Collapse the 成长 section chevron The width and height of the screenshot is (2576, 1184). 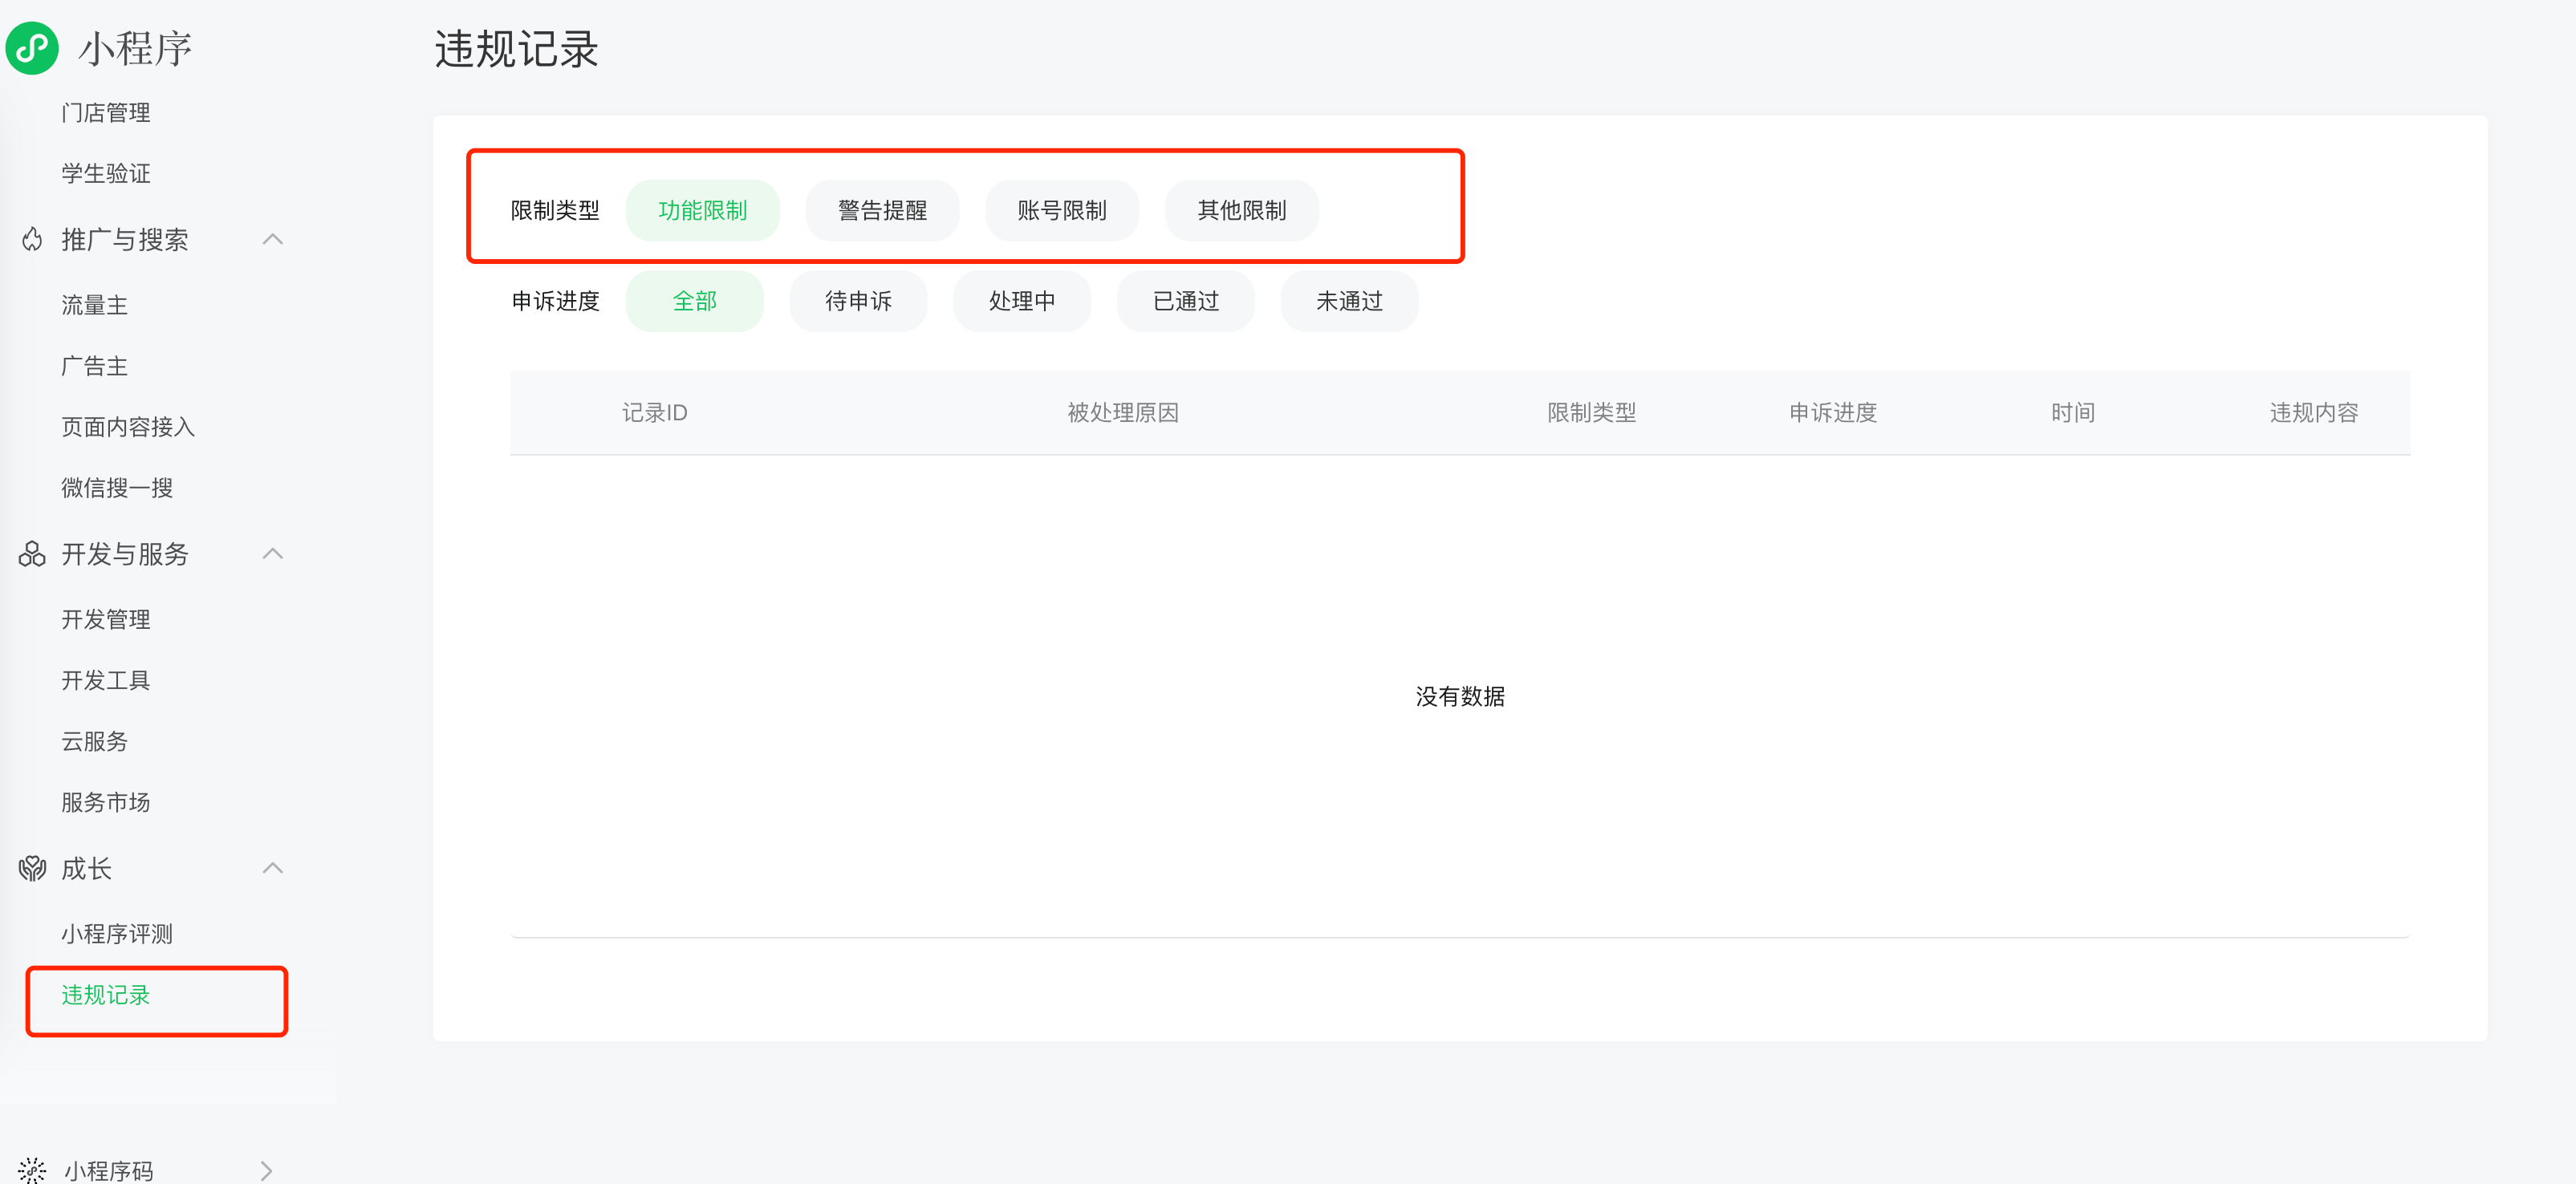272,868
